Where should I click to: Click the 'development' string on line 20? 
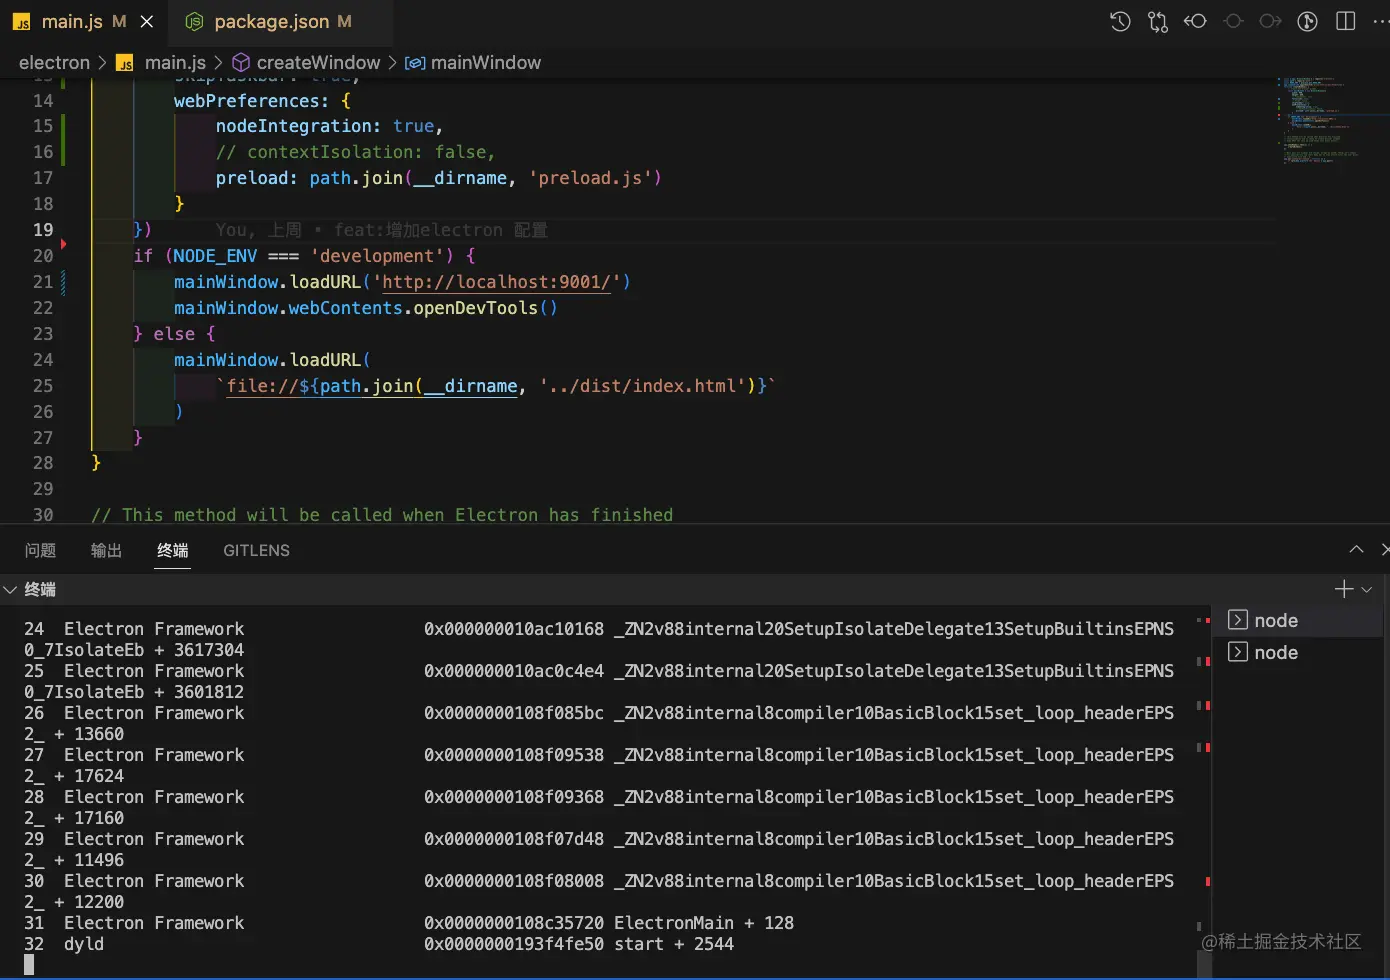point(377,256)
